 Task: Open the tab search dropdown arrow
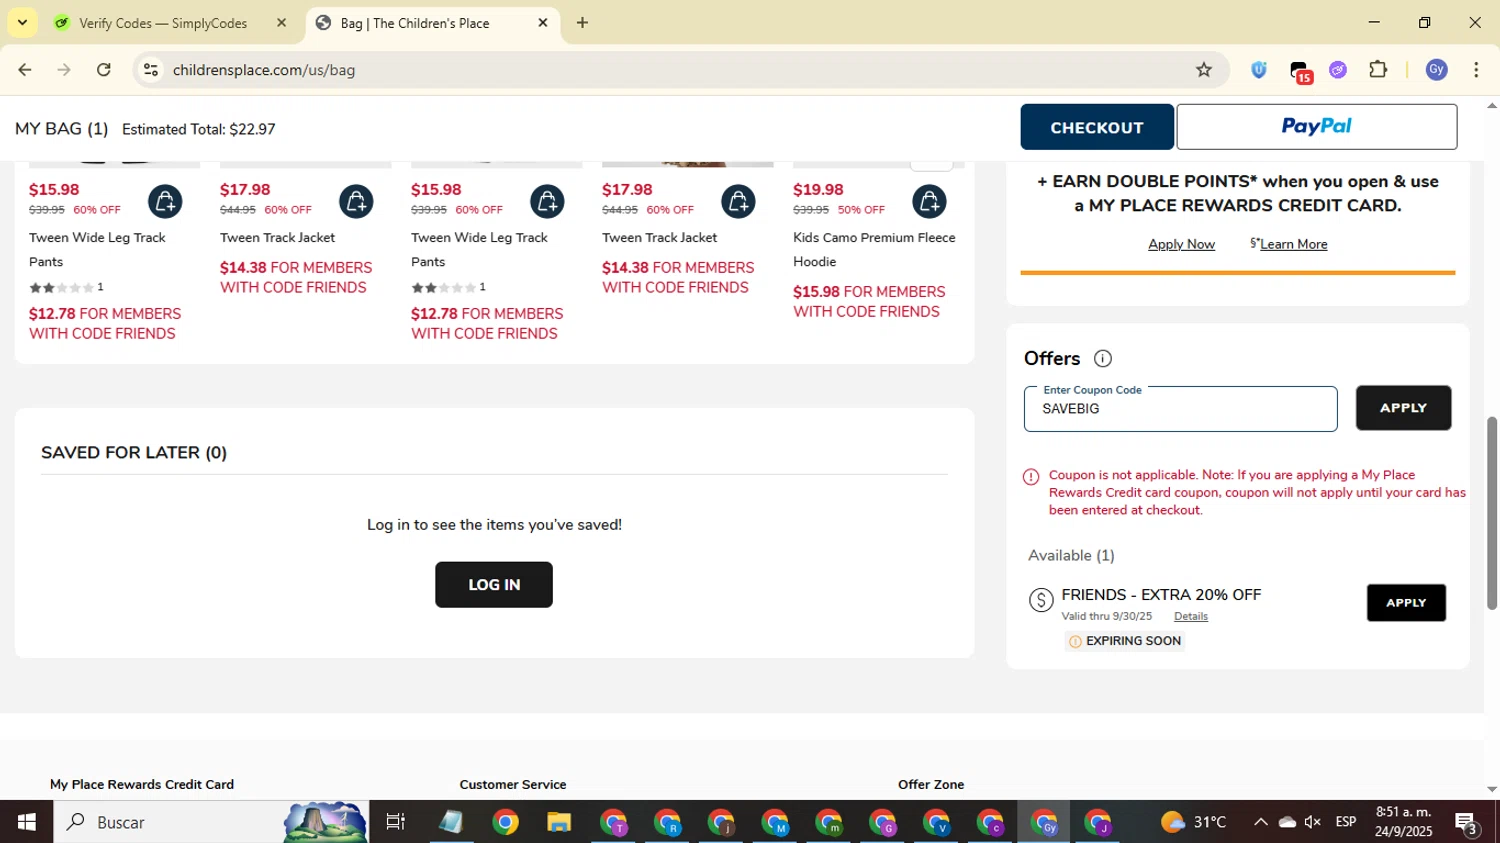[22, 22]
